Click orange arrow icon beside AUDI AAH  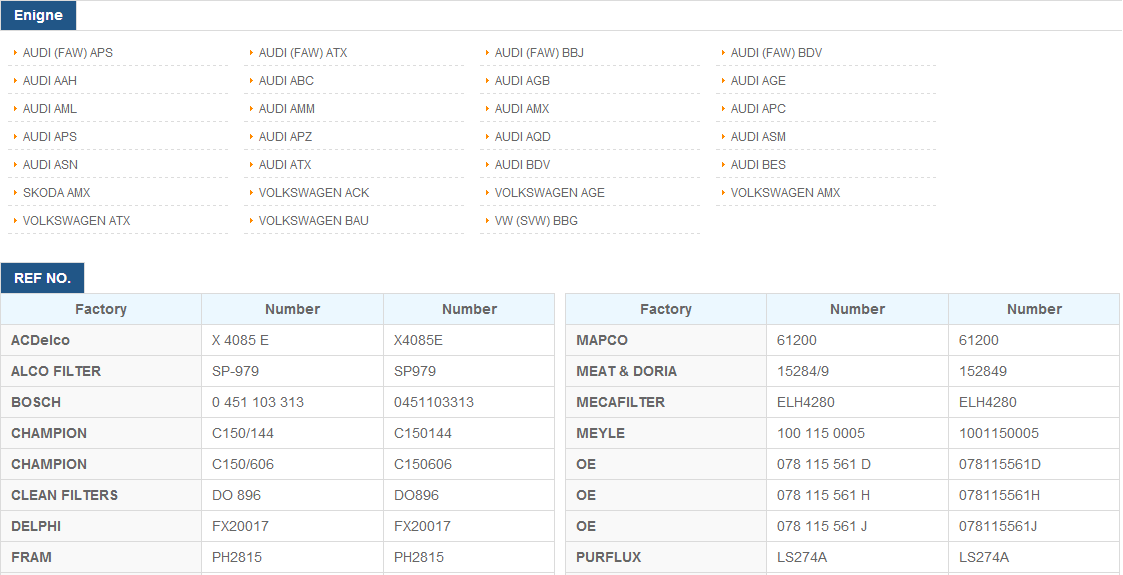15,80
